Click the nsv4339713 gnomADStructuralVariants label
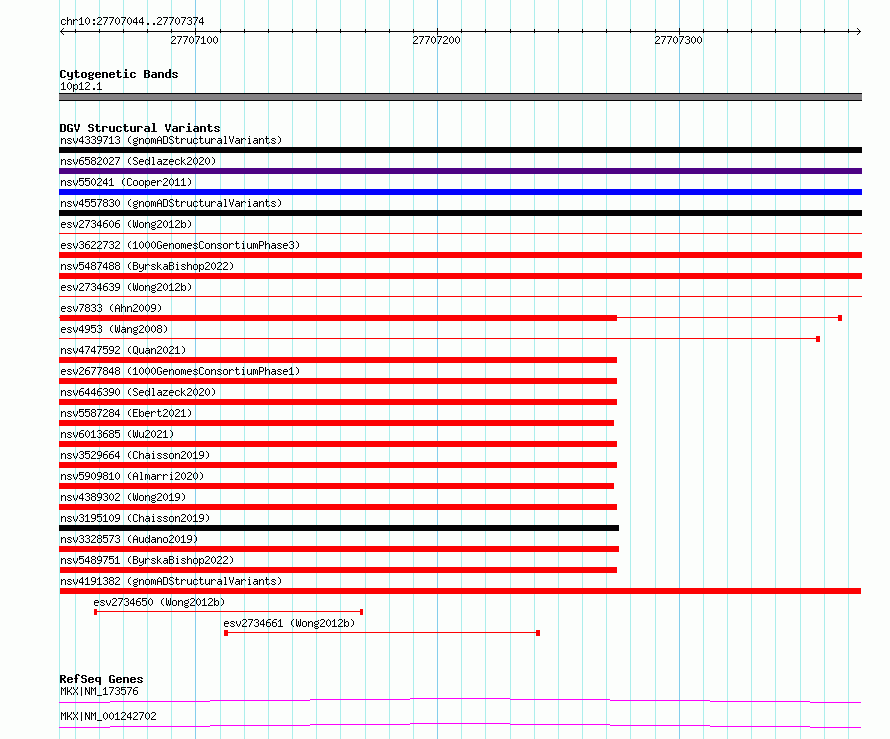Viewport: 890px width, 739px height. pyautogui.click(x=171, y=140)
